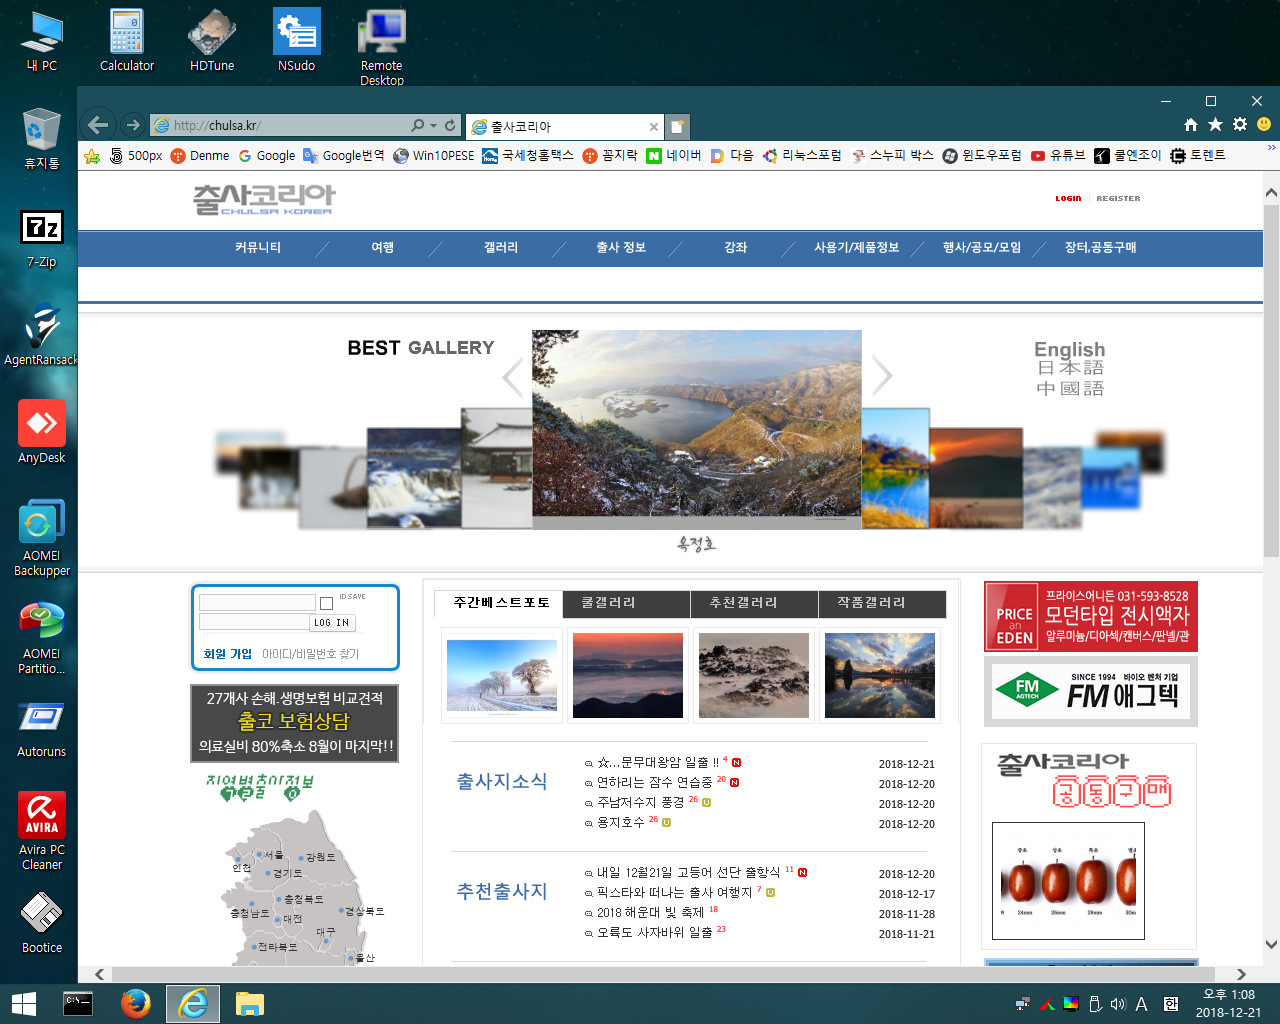Select the AOMEI Backupper desktop icon

pyautogui.click(x=42, y=538)
